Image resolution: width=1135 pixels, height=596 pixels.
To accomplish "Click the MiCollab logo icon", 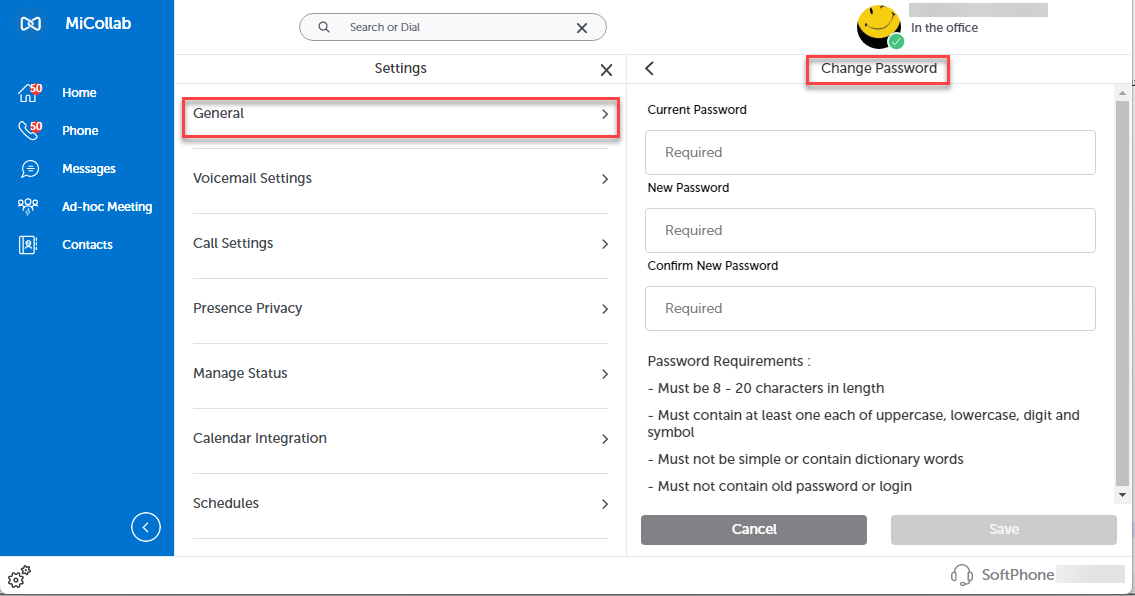I will (x=30, y=24).
